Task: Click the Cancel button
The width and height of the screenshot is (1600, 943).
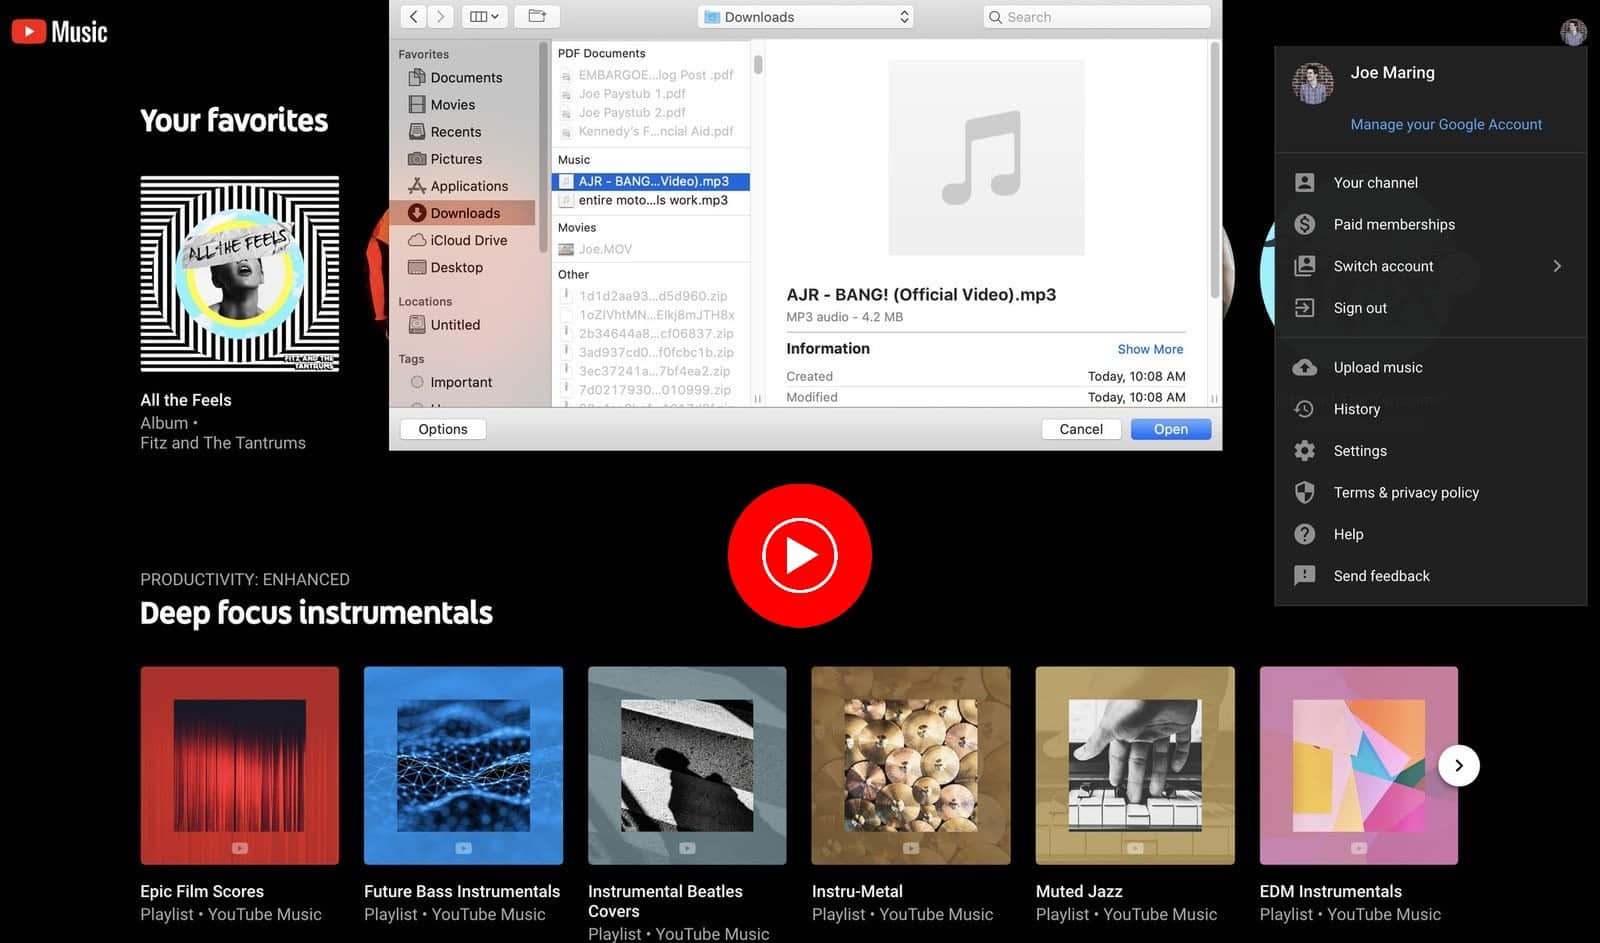Action: pyautogui.click(x=1081, y=429)
